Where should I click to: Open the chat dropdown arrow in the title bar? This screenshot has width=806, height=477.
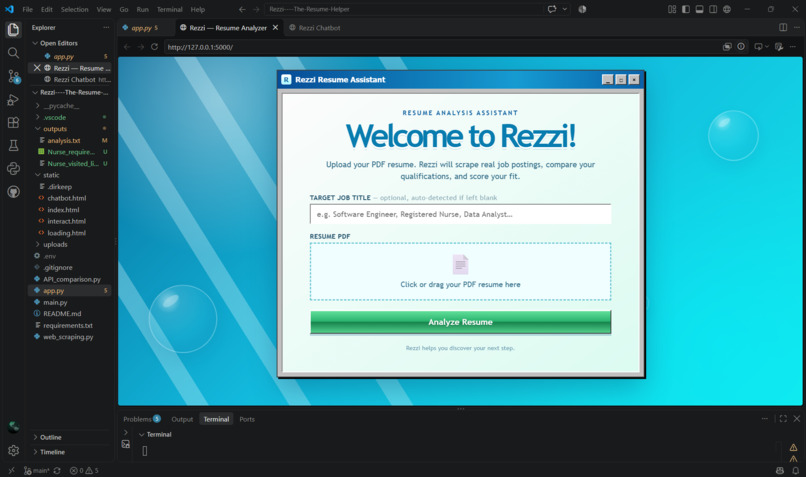tap(564, 9)
